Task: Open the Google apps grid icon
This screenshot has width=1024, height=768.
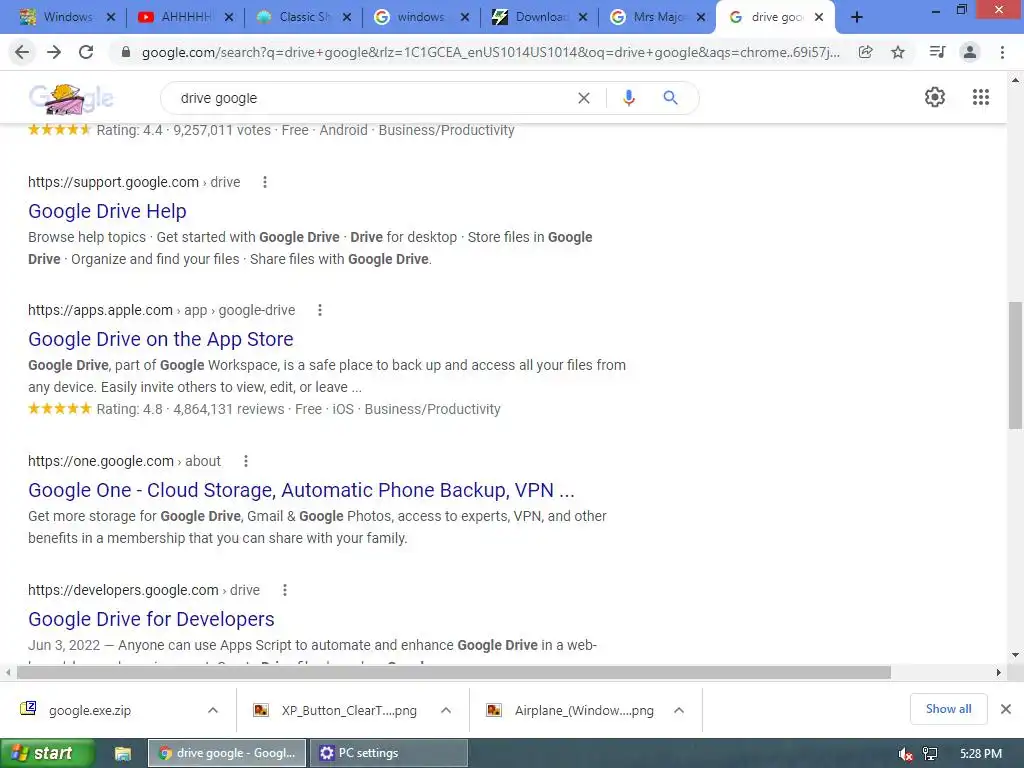Action: point(981,97)
